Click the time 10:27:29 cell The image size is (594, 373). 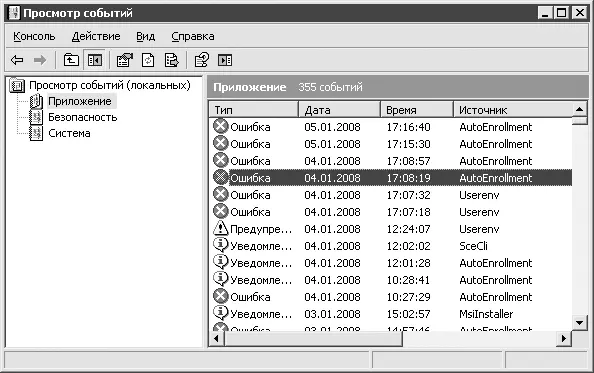pyautogui.click(x=408, y=297)
